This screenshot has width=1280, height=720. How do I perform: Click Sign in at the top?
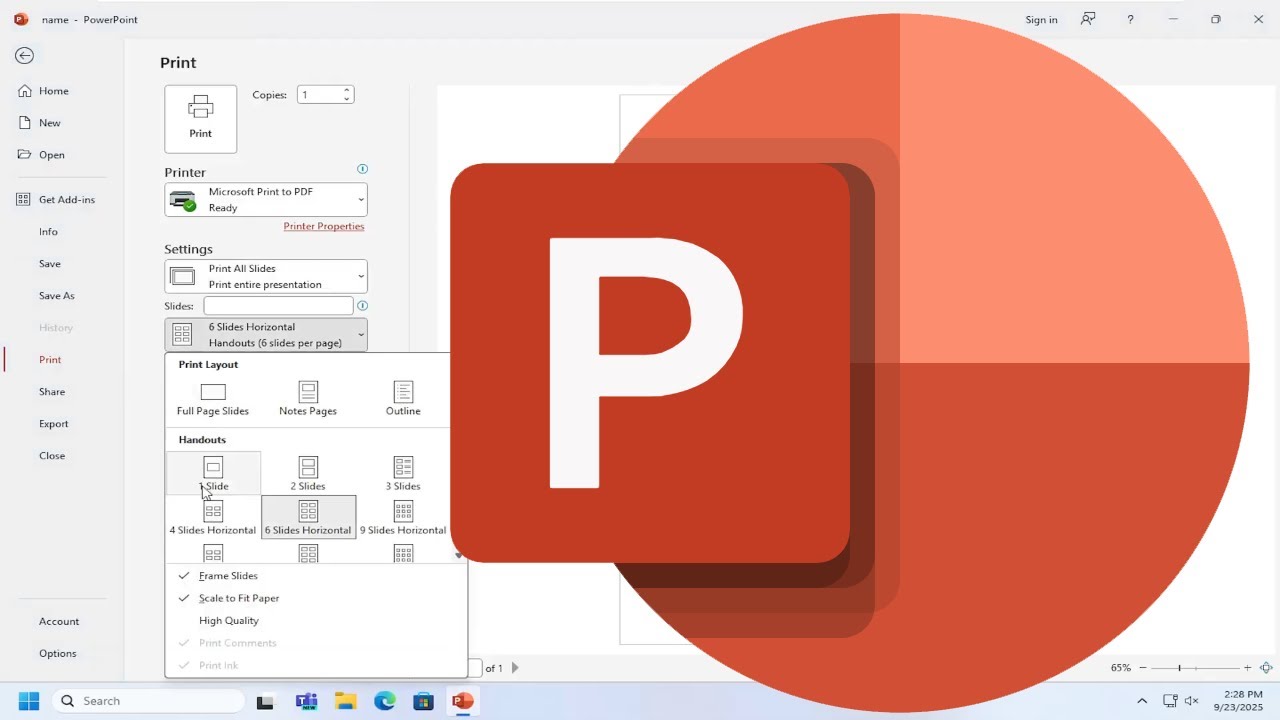1041,20
